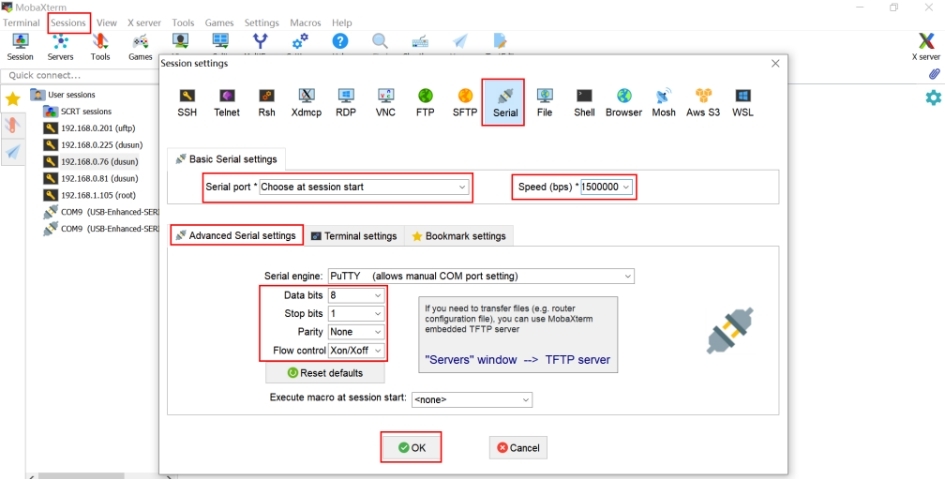Open the Terminal menu
Screen dimensions: 945x481
21,22
